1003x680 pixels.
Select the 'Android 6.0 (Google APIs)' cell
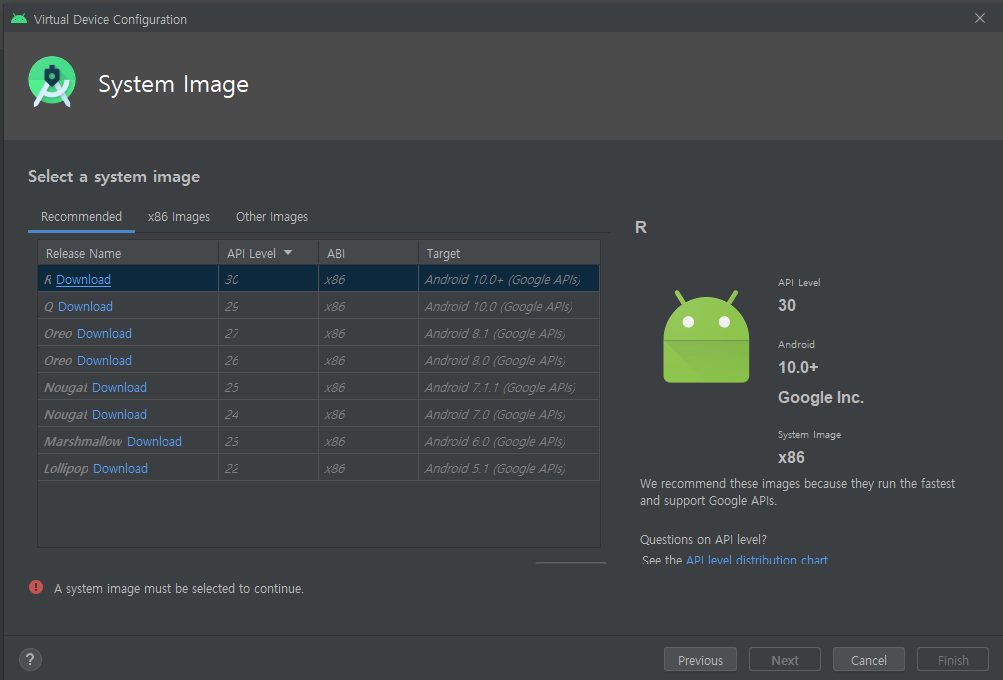click(x=509, y=441)
